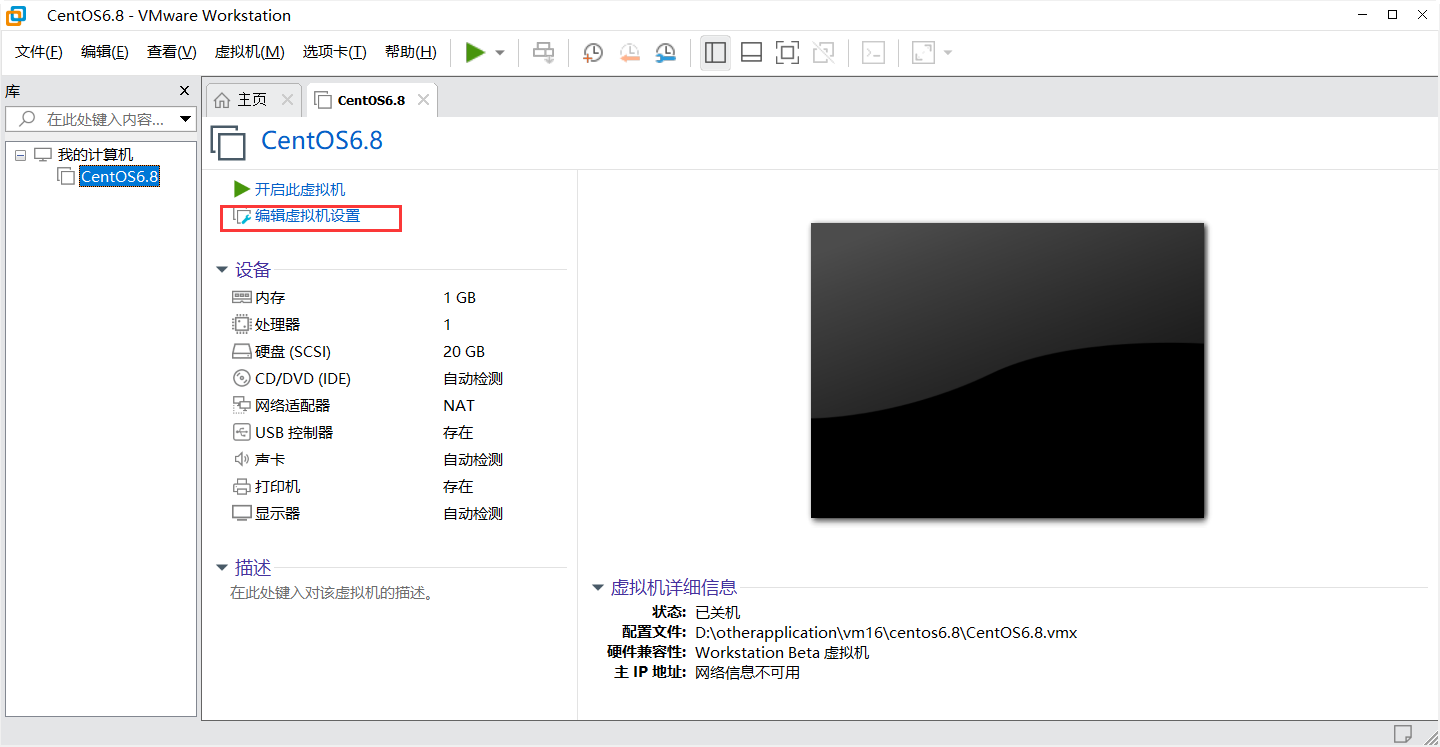Open the 虚拟机 menu

[249, 52]
